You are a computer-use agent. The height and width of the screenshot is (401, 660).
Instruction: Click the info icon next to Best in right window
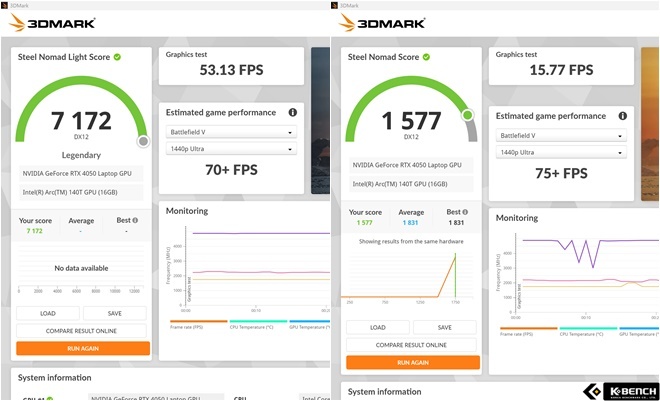(x=465, y=212)
